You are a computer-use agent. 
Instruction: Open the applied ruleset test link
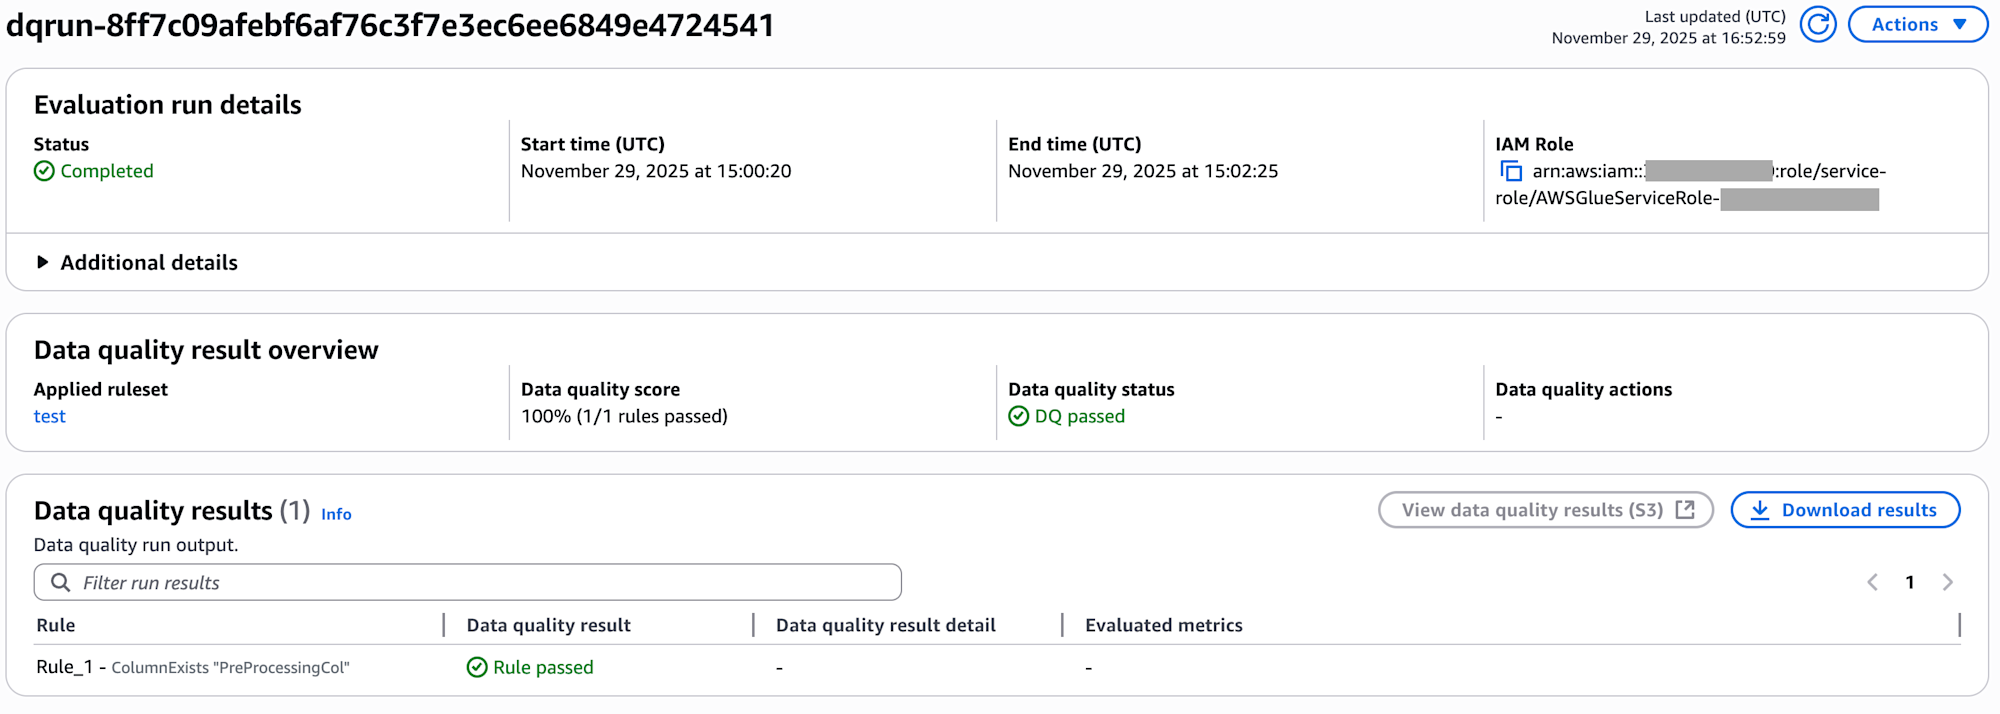coord(49,416)
